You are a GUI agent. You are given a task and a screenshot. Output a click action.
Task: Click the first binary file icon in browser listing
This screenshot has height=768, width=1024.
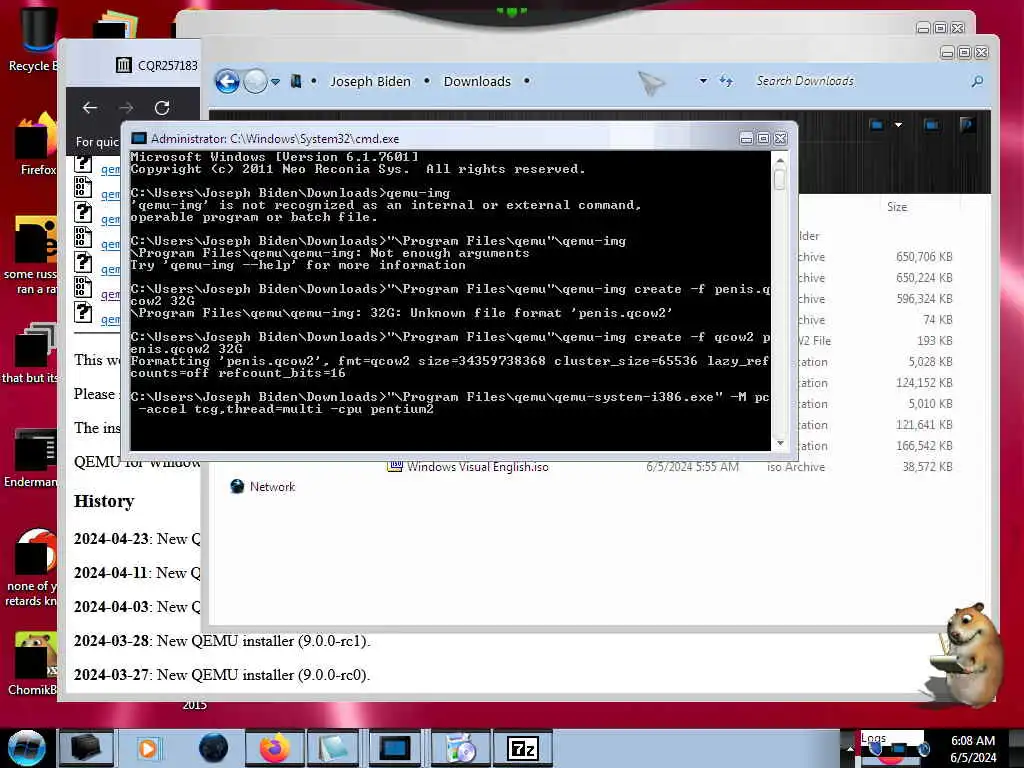pos(83,187)
